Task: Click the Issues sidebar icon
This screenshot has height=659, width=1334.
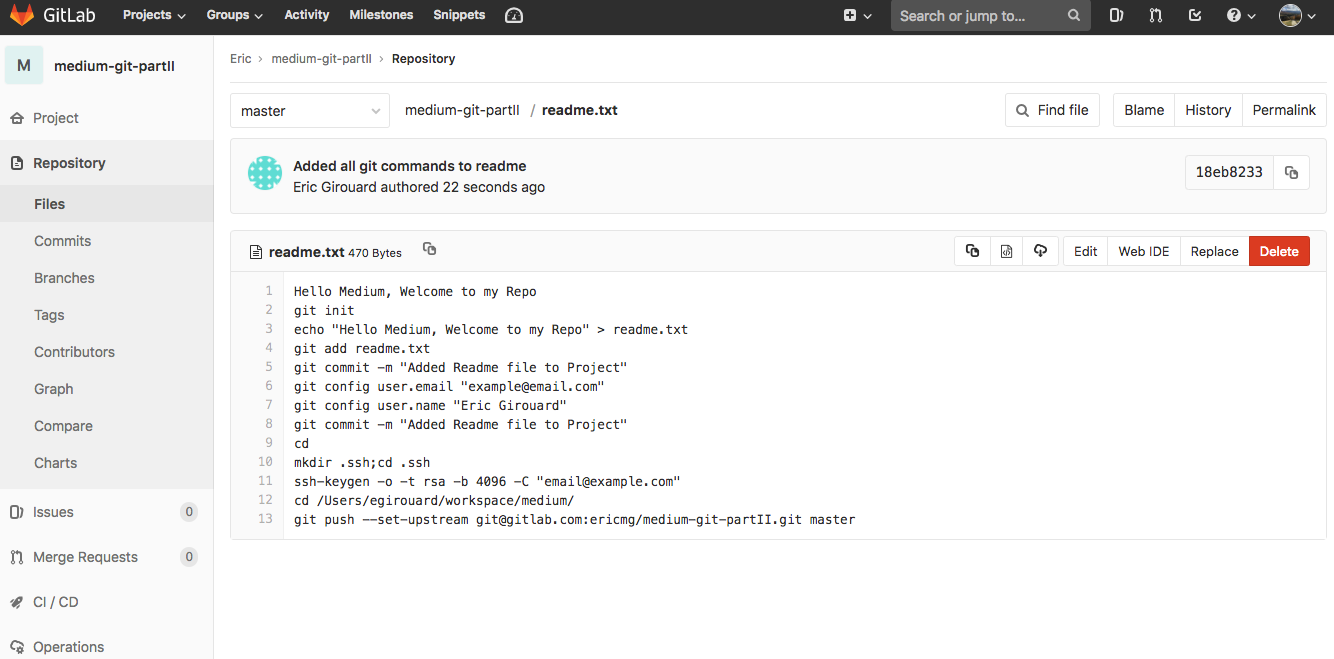Action: pyautogui.click(x=16, y=512)
